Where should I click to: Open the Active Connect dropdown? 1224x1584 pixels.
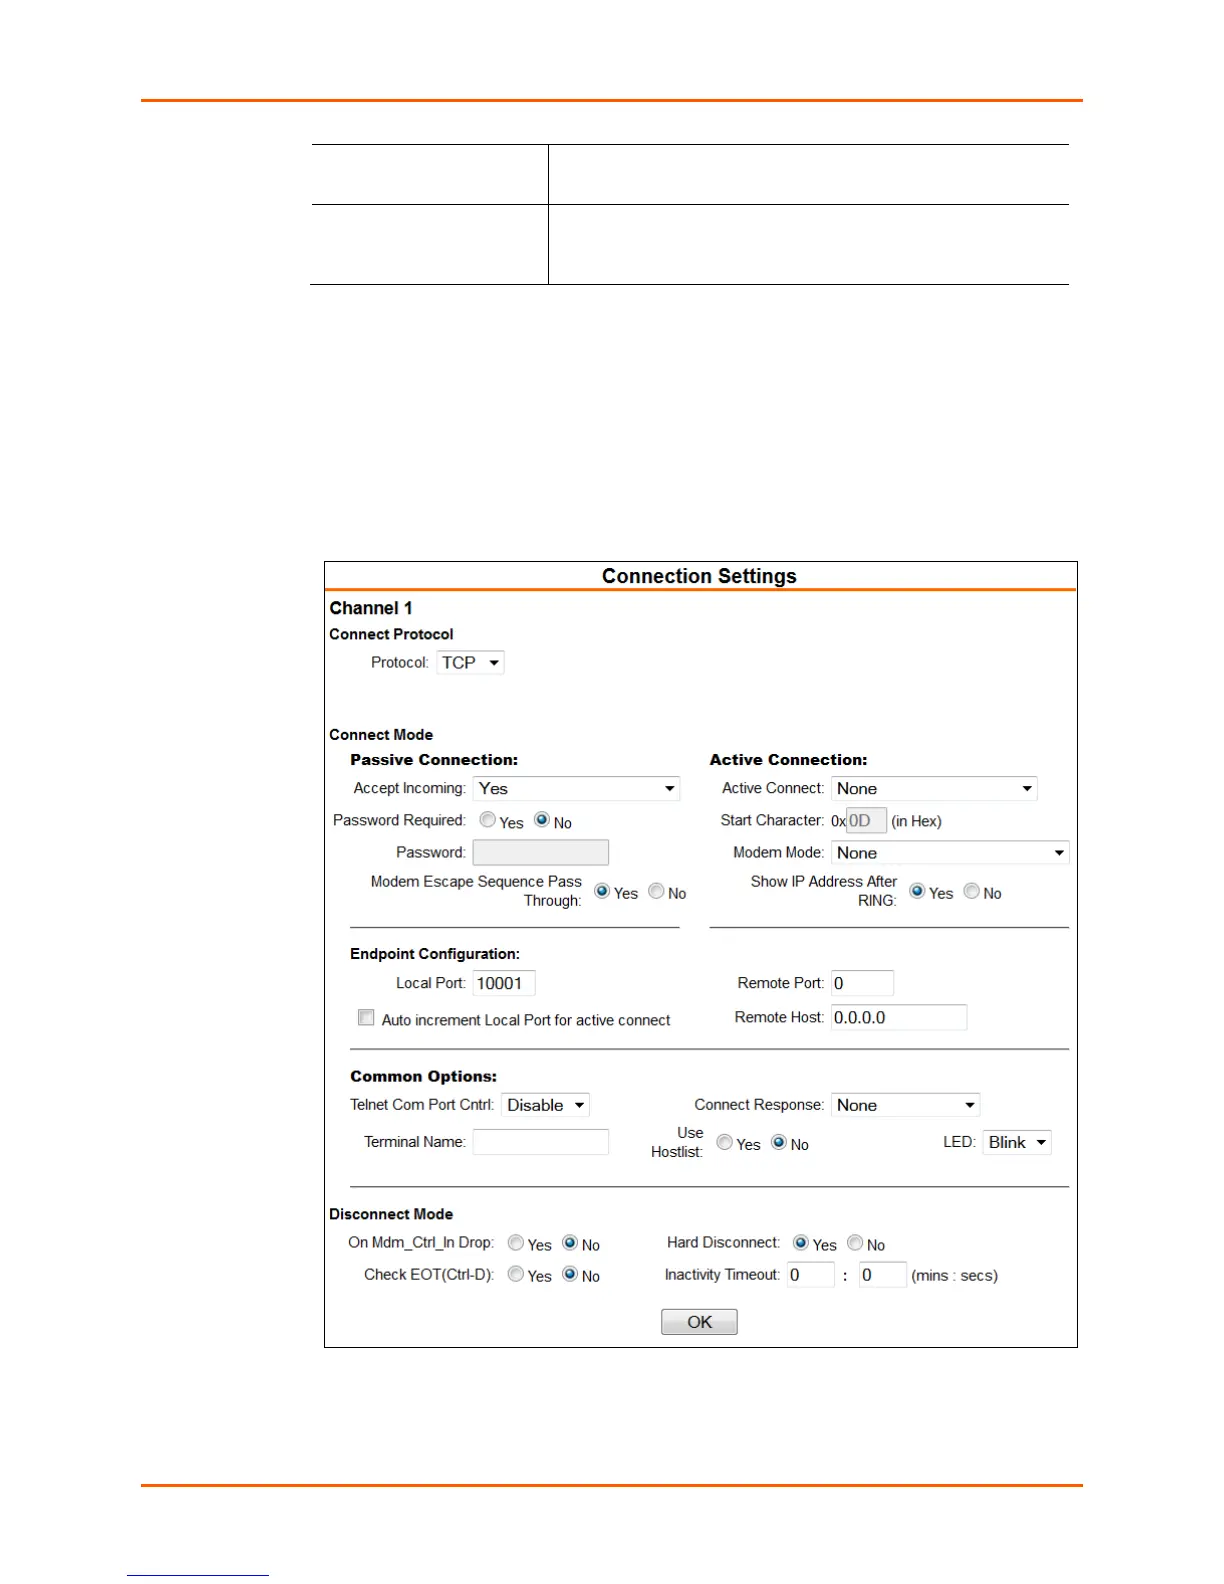pos(934,788)
